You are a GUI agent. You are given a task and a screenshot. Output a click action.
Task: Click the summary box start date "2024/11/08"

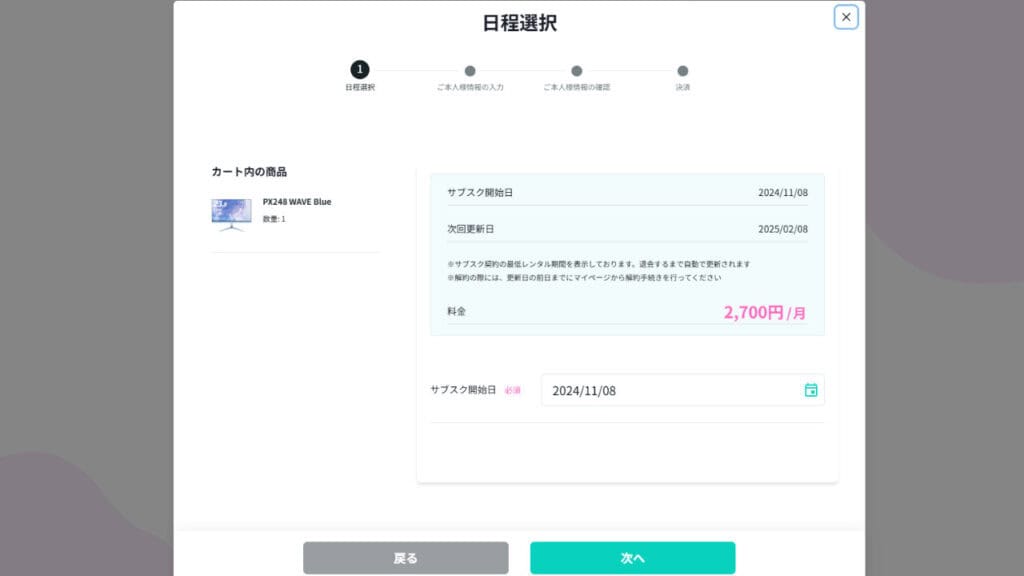pos(782,193)
